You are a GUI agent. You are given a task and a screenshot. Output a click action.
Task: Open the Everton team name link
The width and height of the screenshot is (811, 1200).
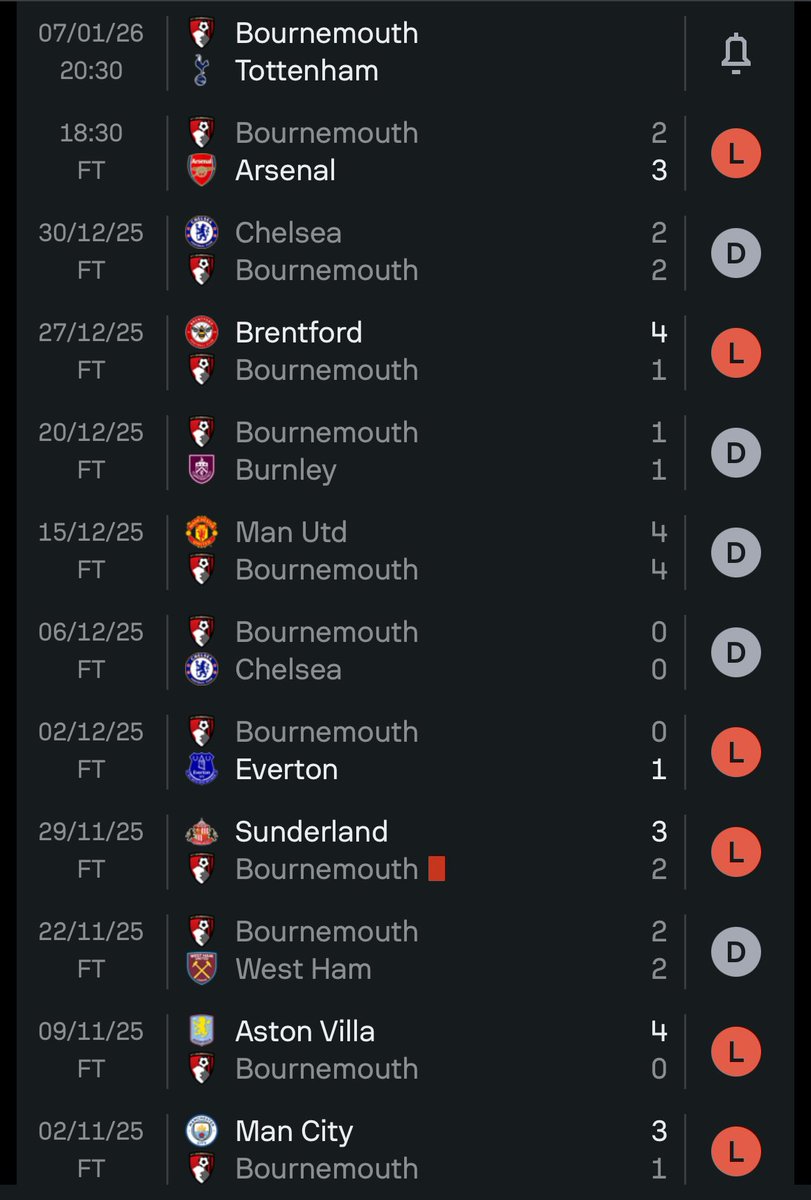(x=286, y=770)
